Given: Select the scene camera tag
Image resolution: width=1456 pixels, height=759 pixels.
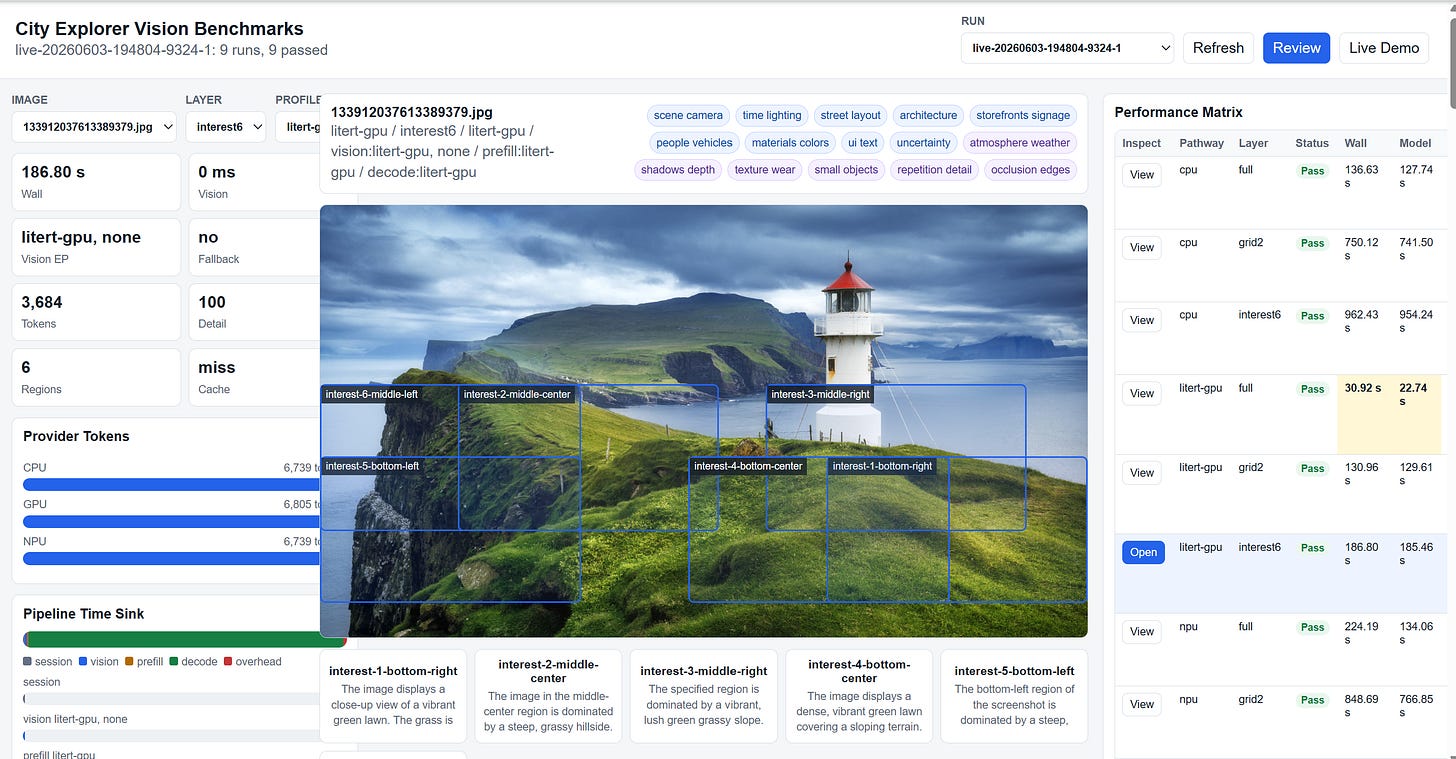Looking at the screenshot, I should (x=688, y=115).
